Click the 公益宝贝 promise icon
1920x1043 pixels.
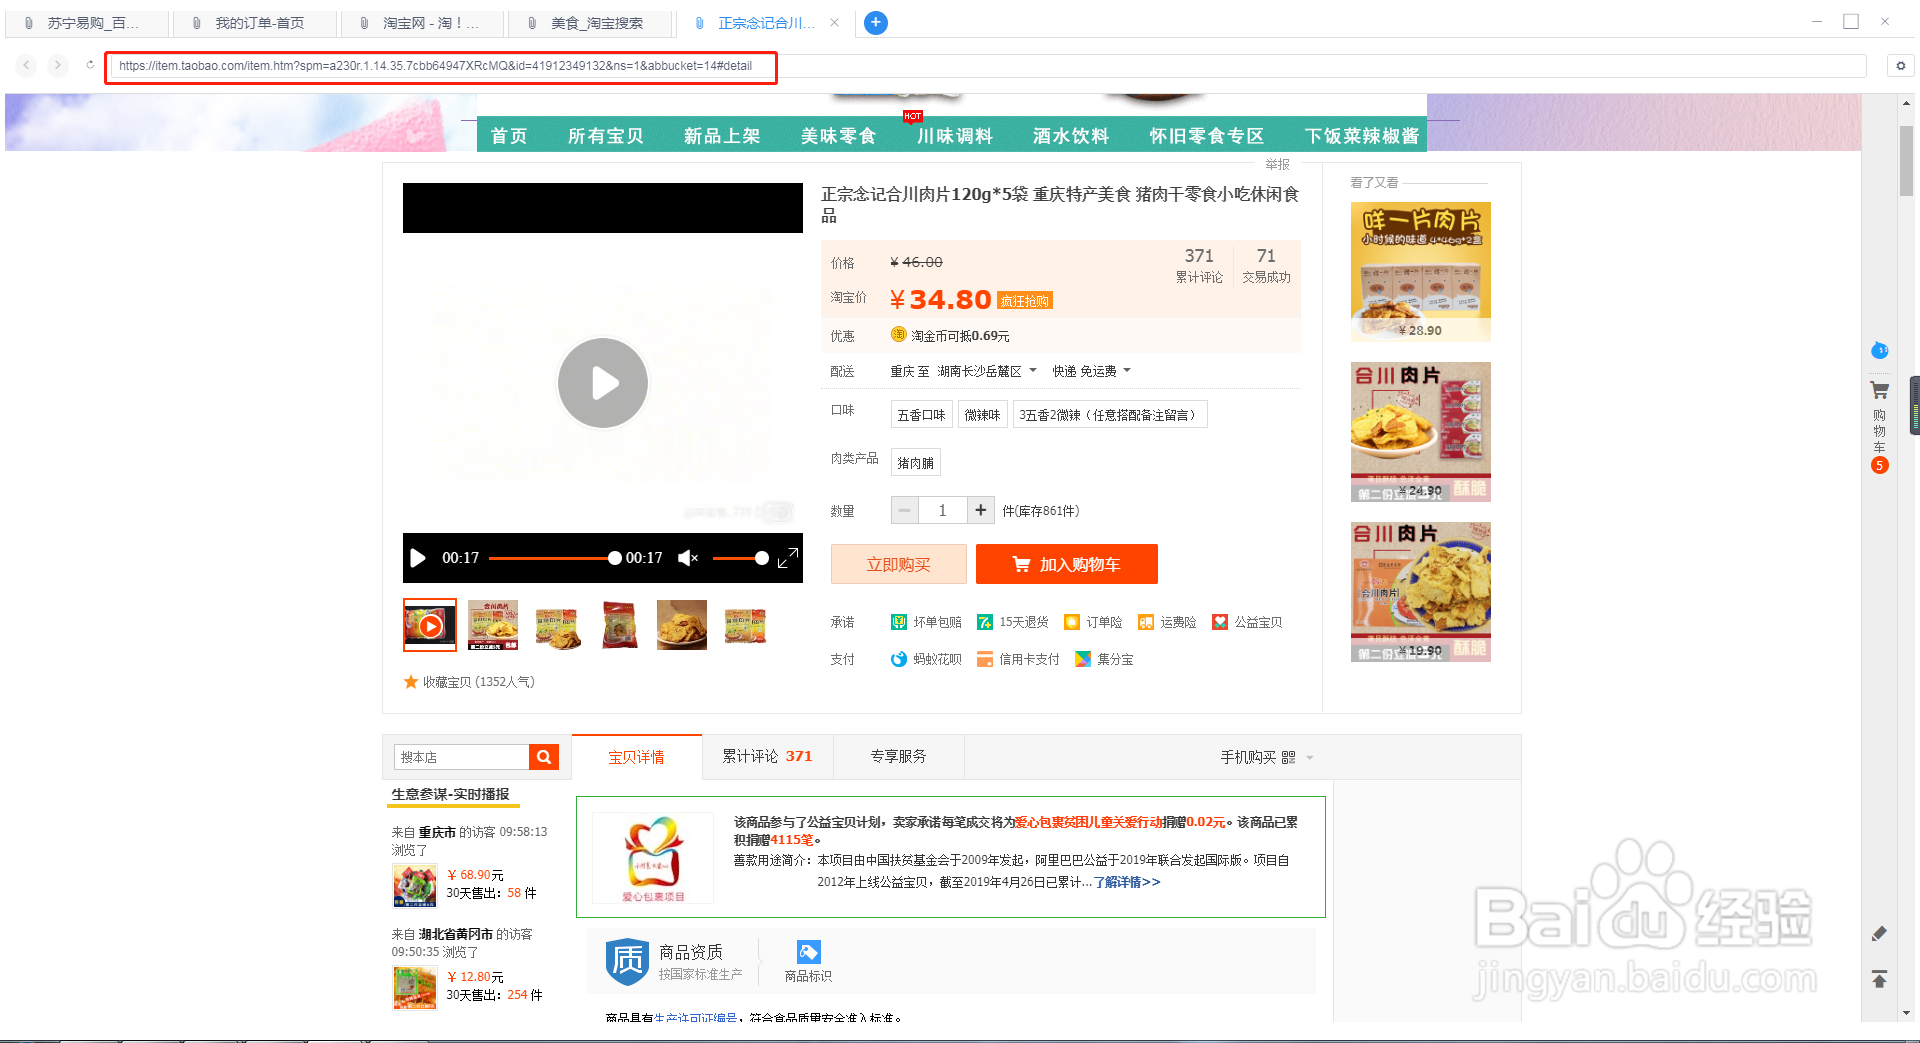[x=1220, y=622]
